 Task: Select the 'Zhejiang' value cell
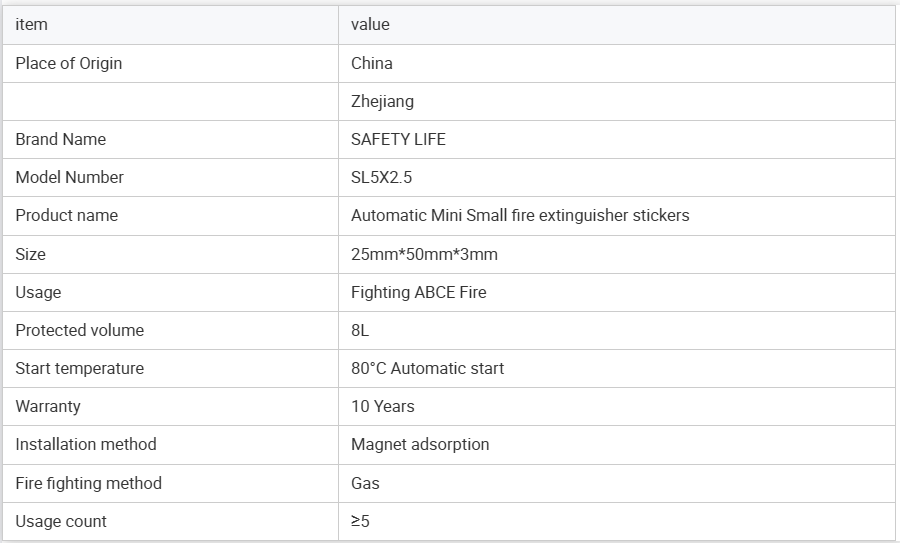click(x=382, y=101)
